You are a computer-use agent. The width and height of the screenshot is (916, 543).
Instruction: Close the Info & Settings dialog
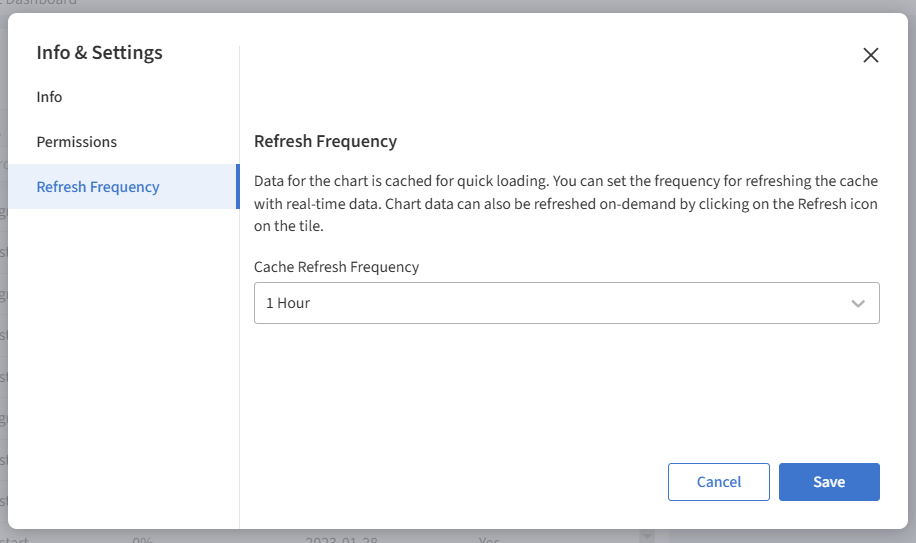(x=871, y=55)
